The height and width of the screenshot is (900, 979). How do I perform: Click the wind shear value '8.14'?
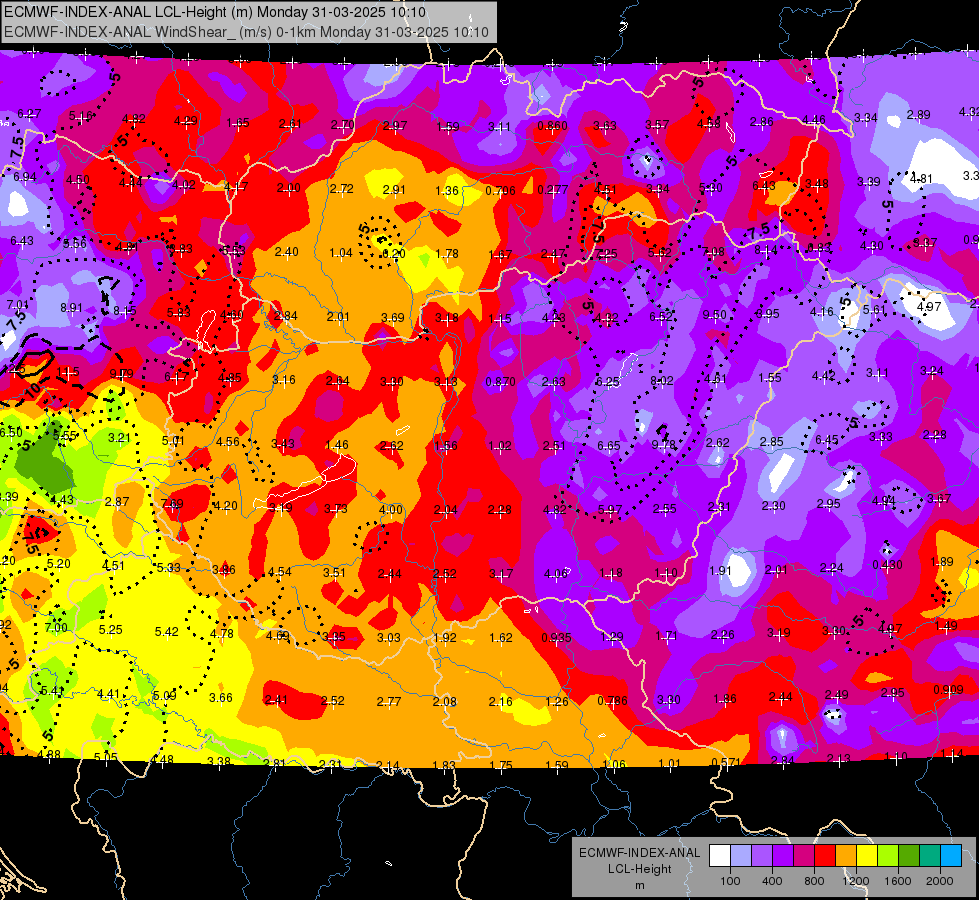click(766, 250)
